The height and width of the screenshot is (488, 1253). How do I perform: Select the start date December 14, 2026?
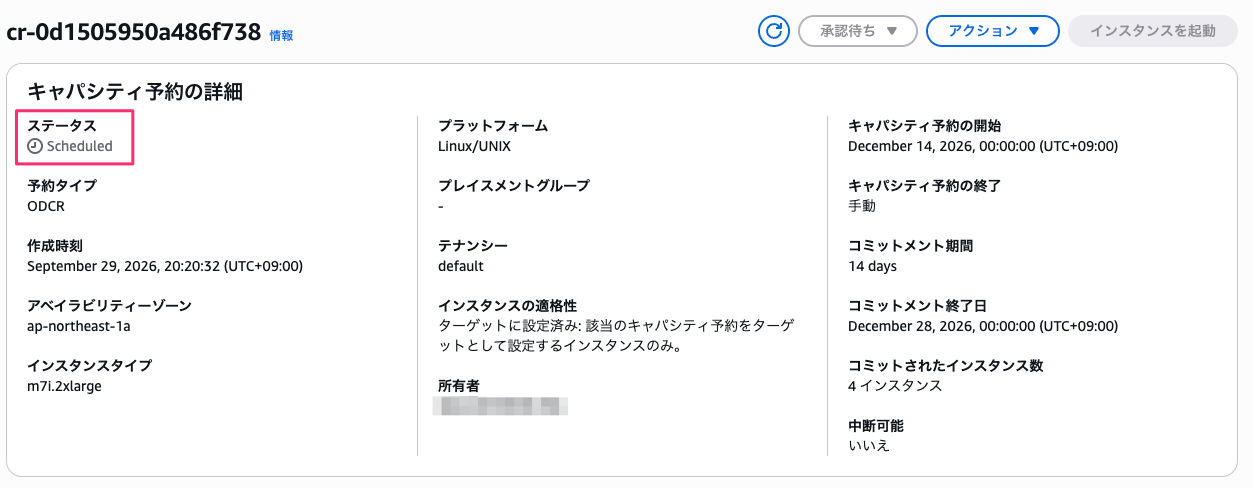[x=983, y=146]
